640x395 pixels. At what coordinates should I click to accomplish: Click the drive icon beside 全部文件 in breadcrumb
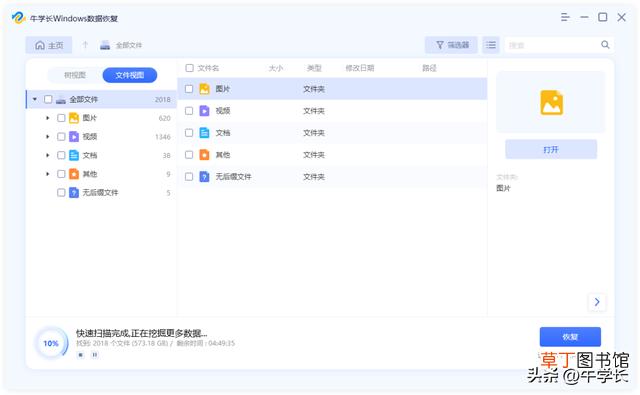[105, 45]
